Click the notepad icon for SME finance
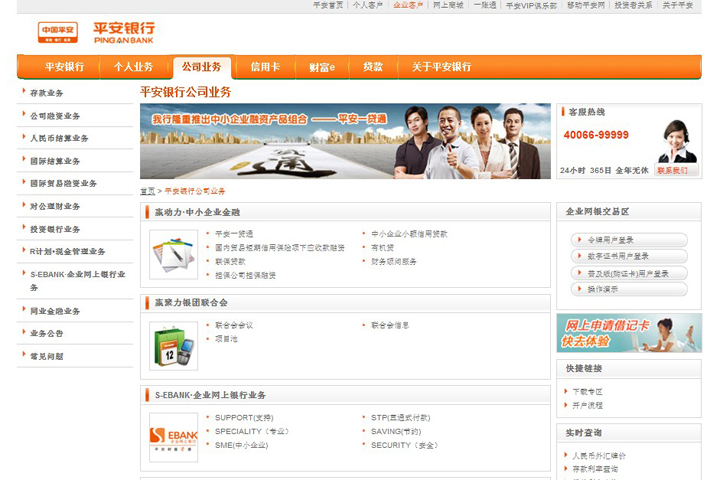The width and height of the screenshot is (720, 480). pos(173,255)
